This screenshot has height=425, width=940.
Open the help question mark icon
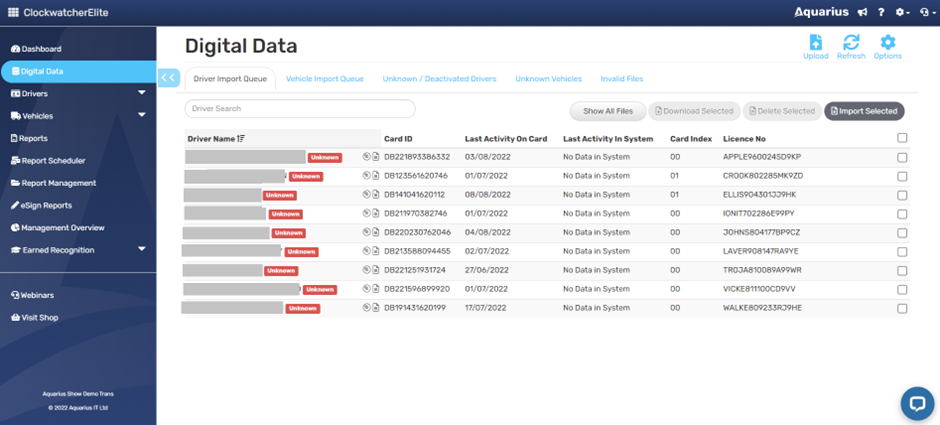click(881, 12)
